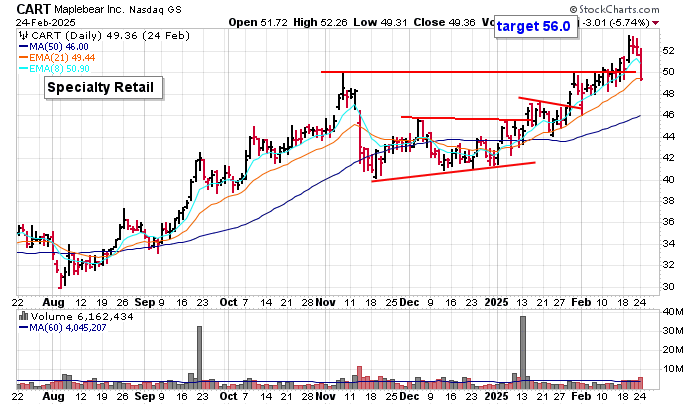The image size is (700, 405).
Task: Click the Oct label on the price chart's date axis
Action: click(229, 302)
